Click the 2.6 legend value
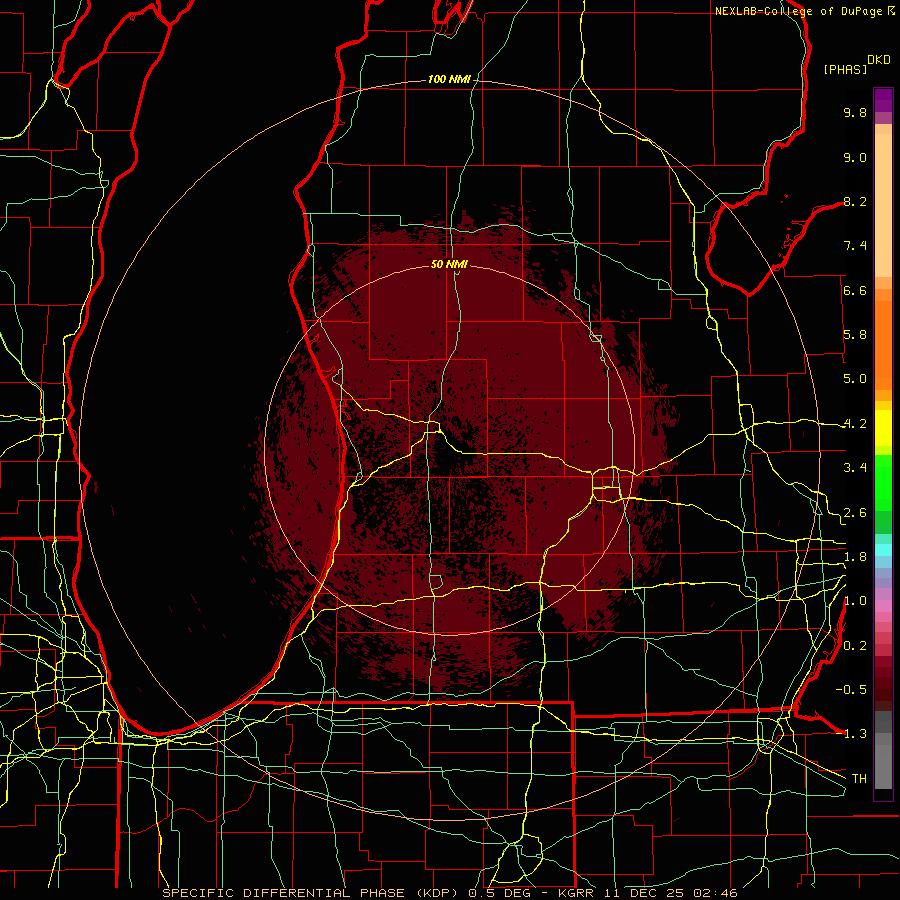 click(x=855, y=513)
